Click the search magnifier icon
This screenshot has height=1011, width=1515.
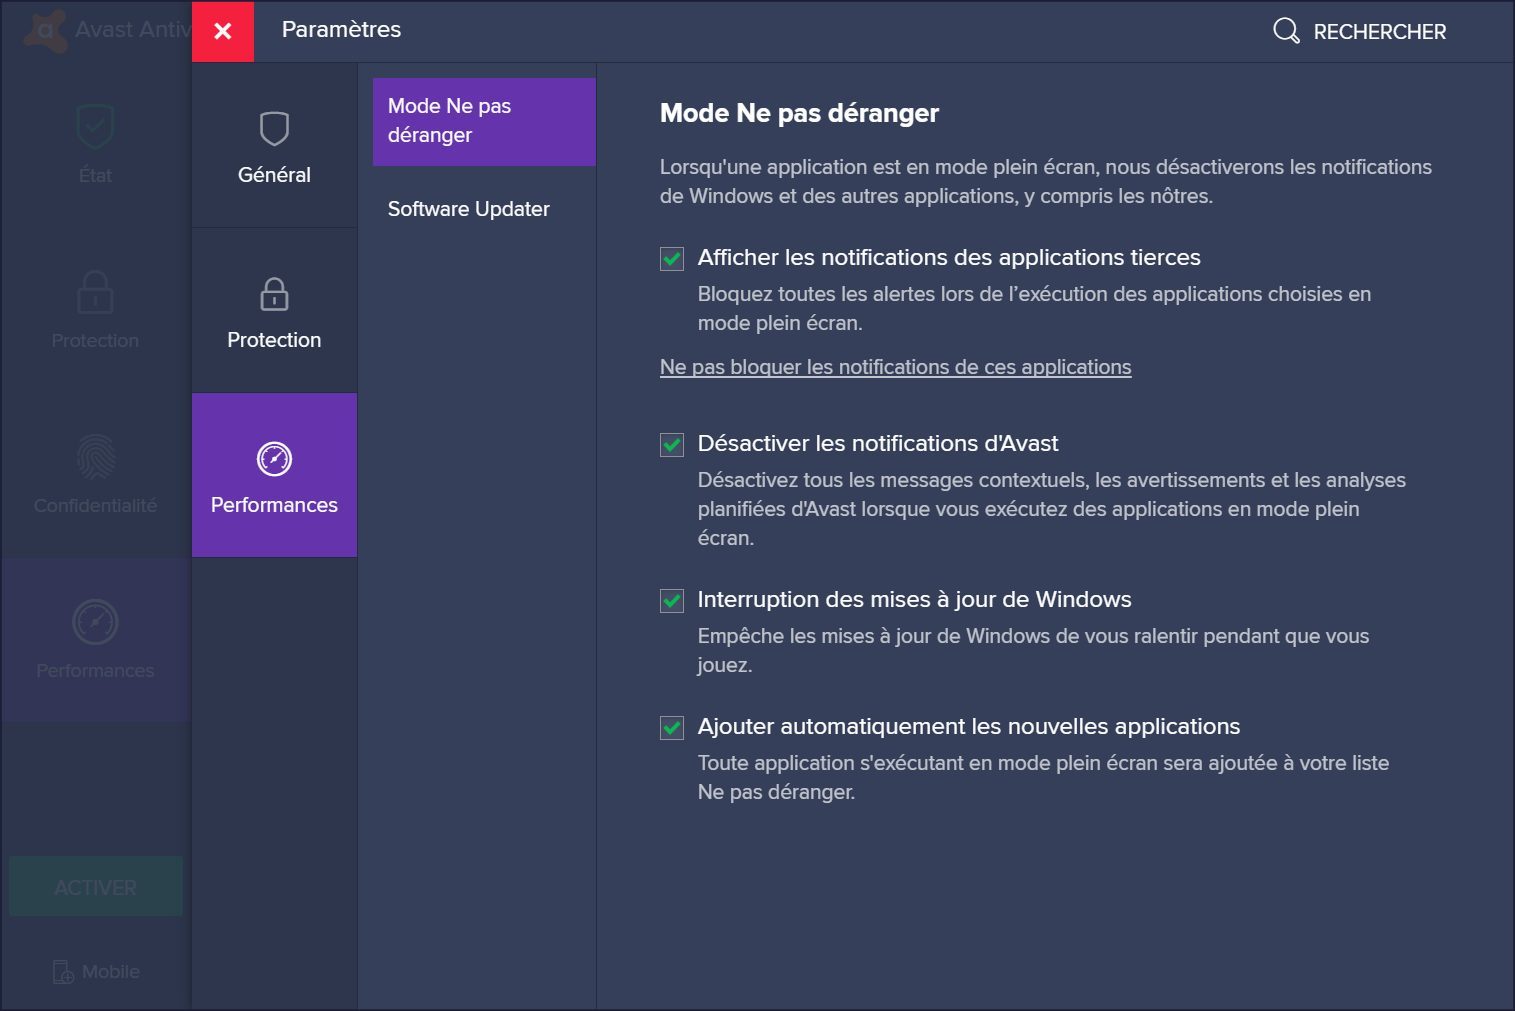click(x=1286, y=31)
